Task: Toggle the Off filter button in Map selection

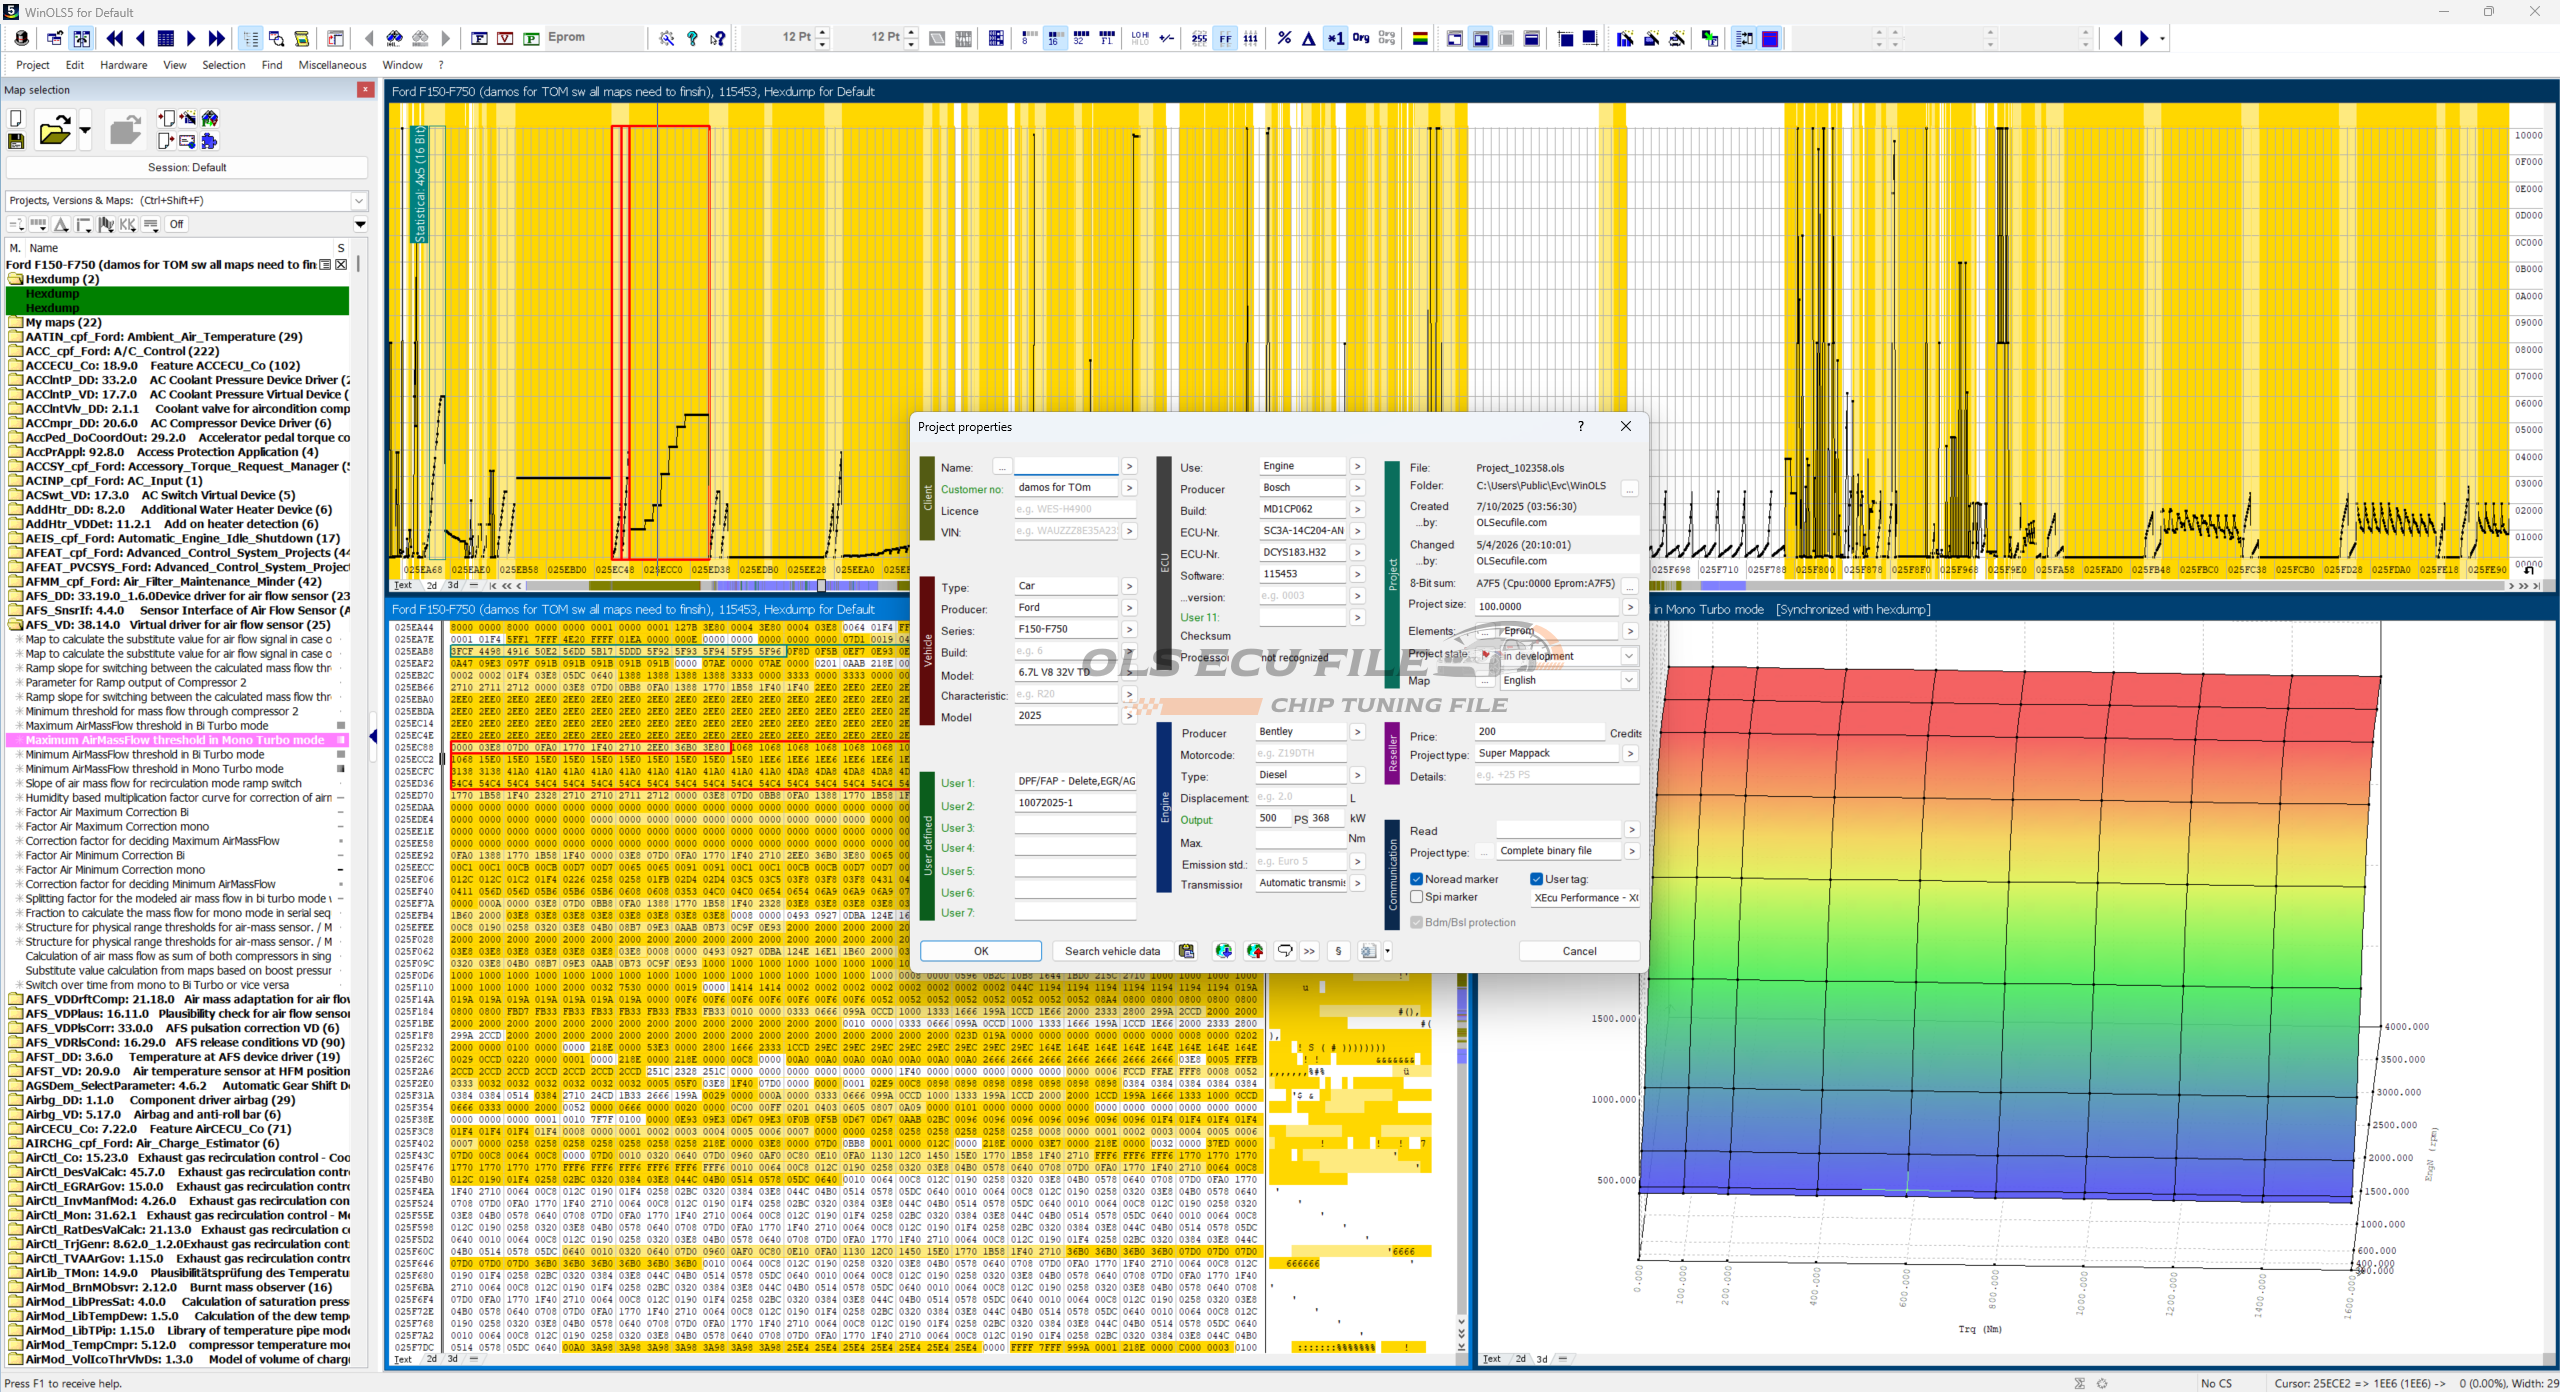Action: click(176, 224)
